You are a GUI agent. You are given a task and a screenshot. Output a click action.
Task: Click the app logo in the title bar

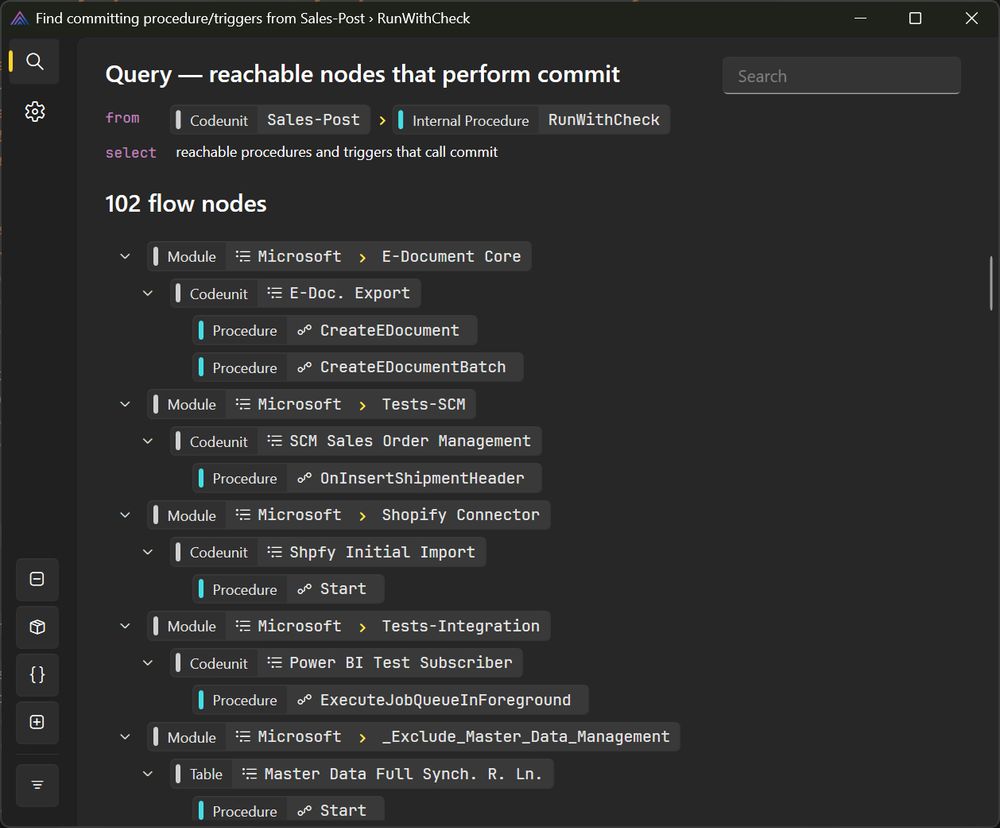(19, 18)
